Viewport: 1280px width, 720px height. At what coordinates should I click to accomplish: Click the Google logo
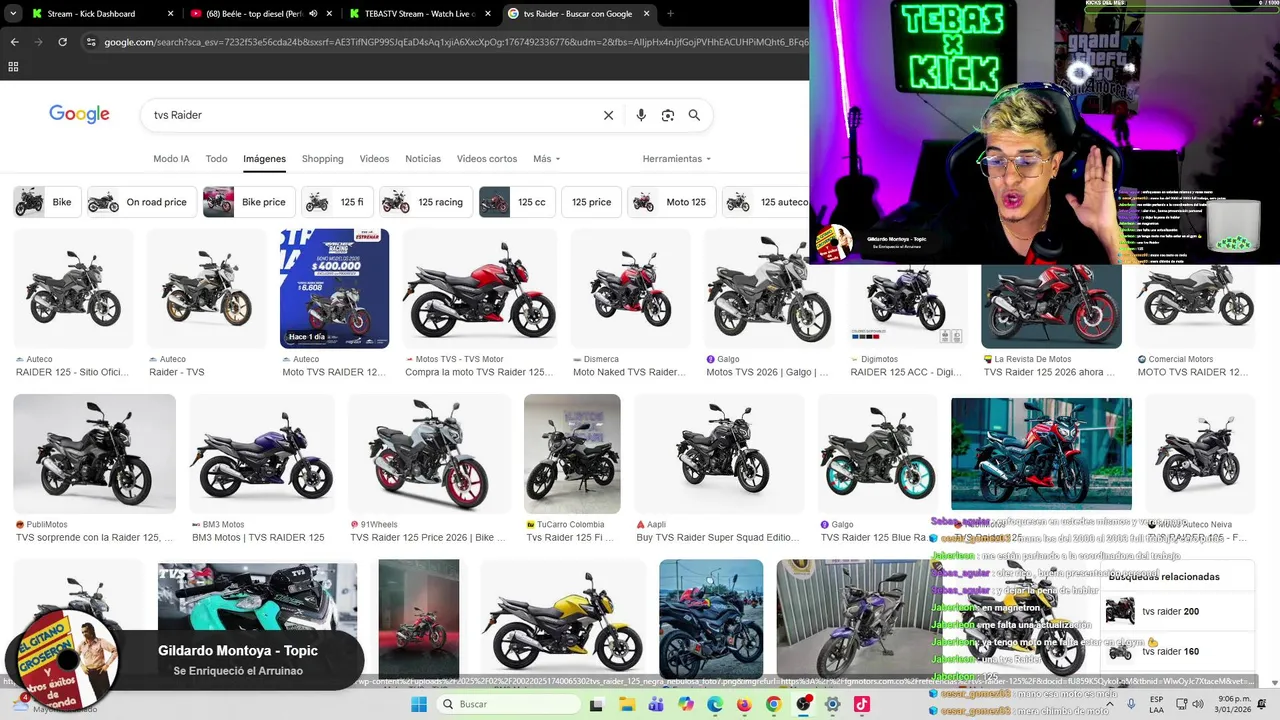coord(79,114)
